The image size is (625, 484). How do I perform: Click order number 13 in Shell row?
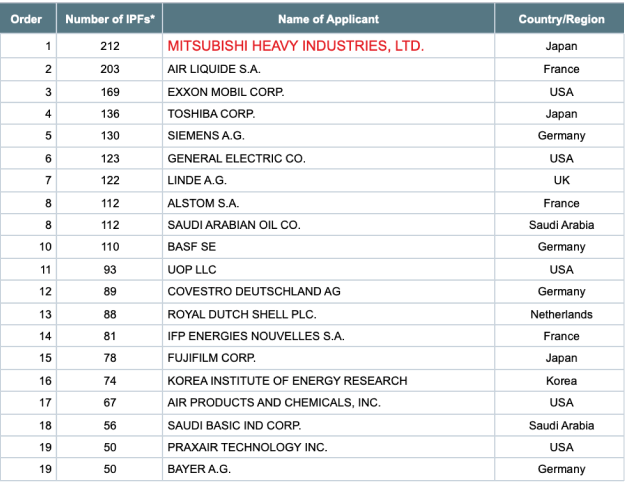[45, 315]
